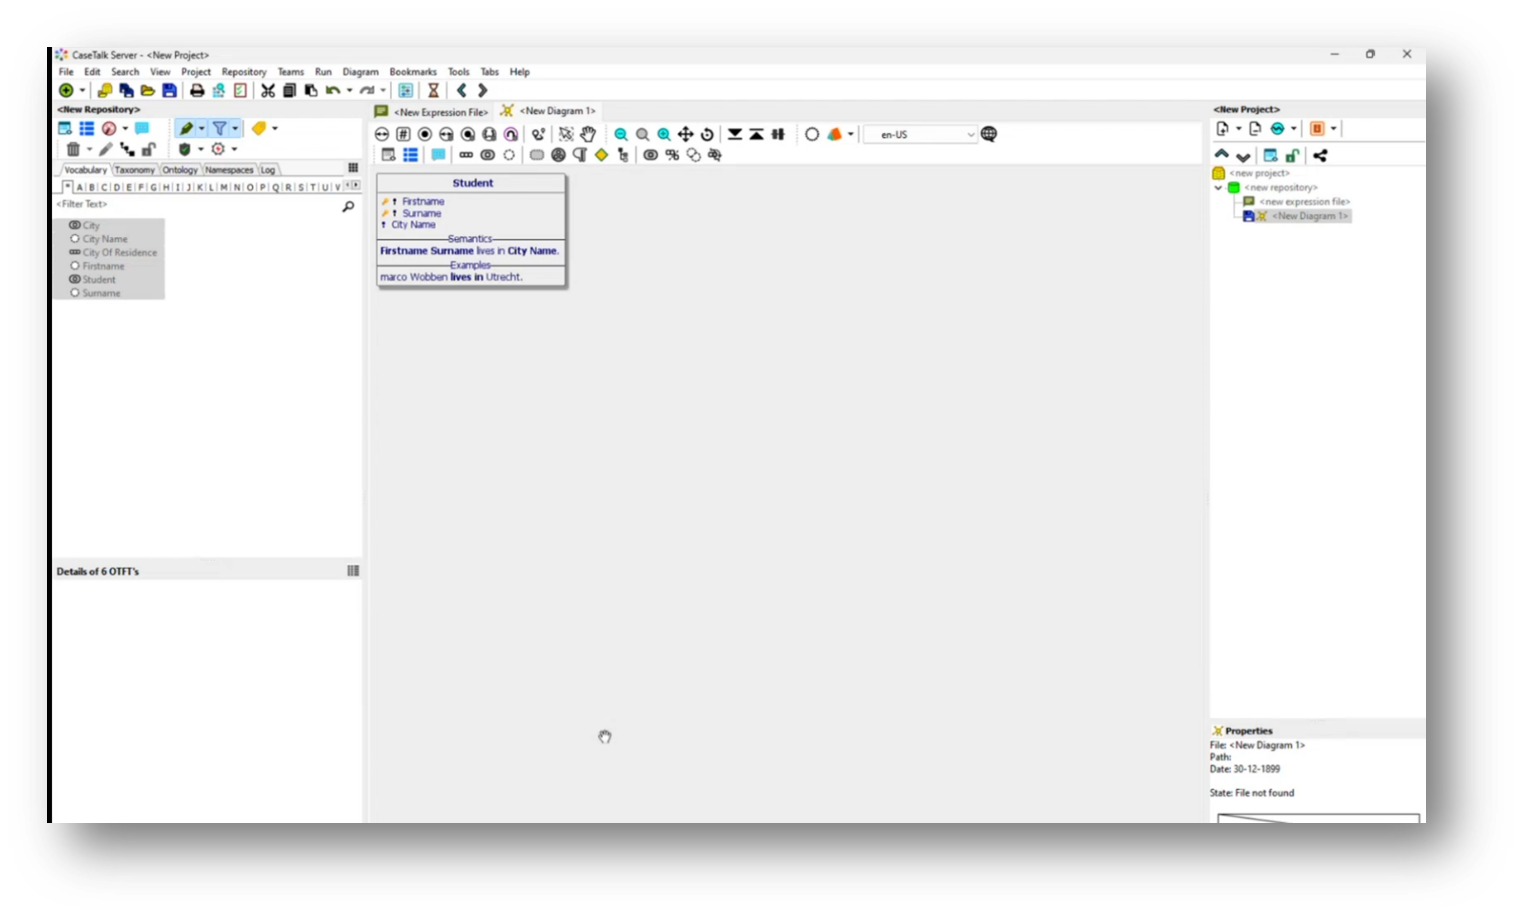Toggle the speech bubble icon in diagram toolbar
The height and width of the screenshot is (918, 1521).
(438, 155)
